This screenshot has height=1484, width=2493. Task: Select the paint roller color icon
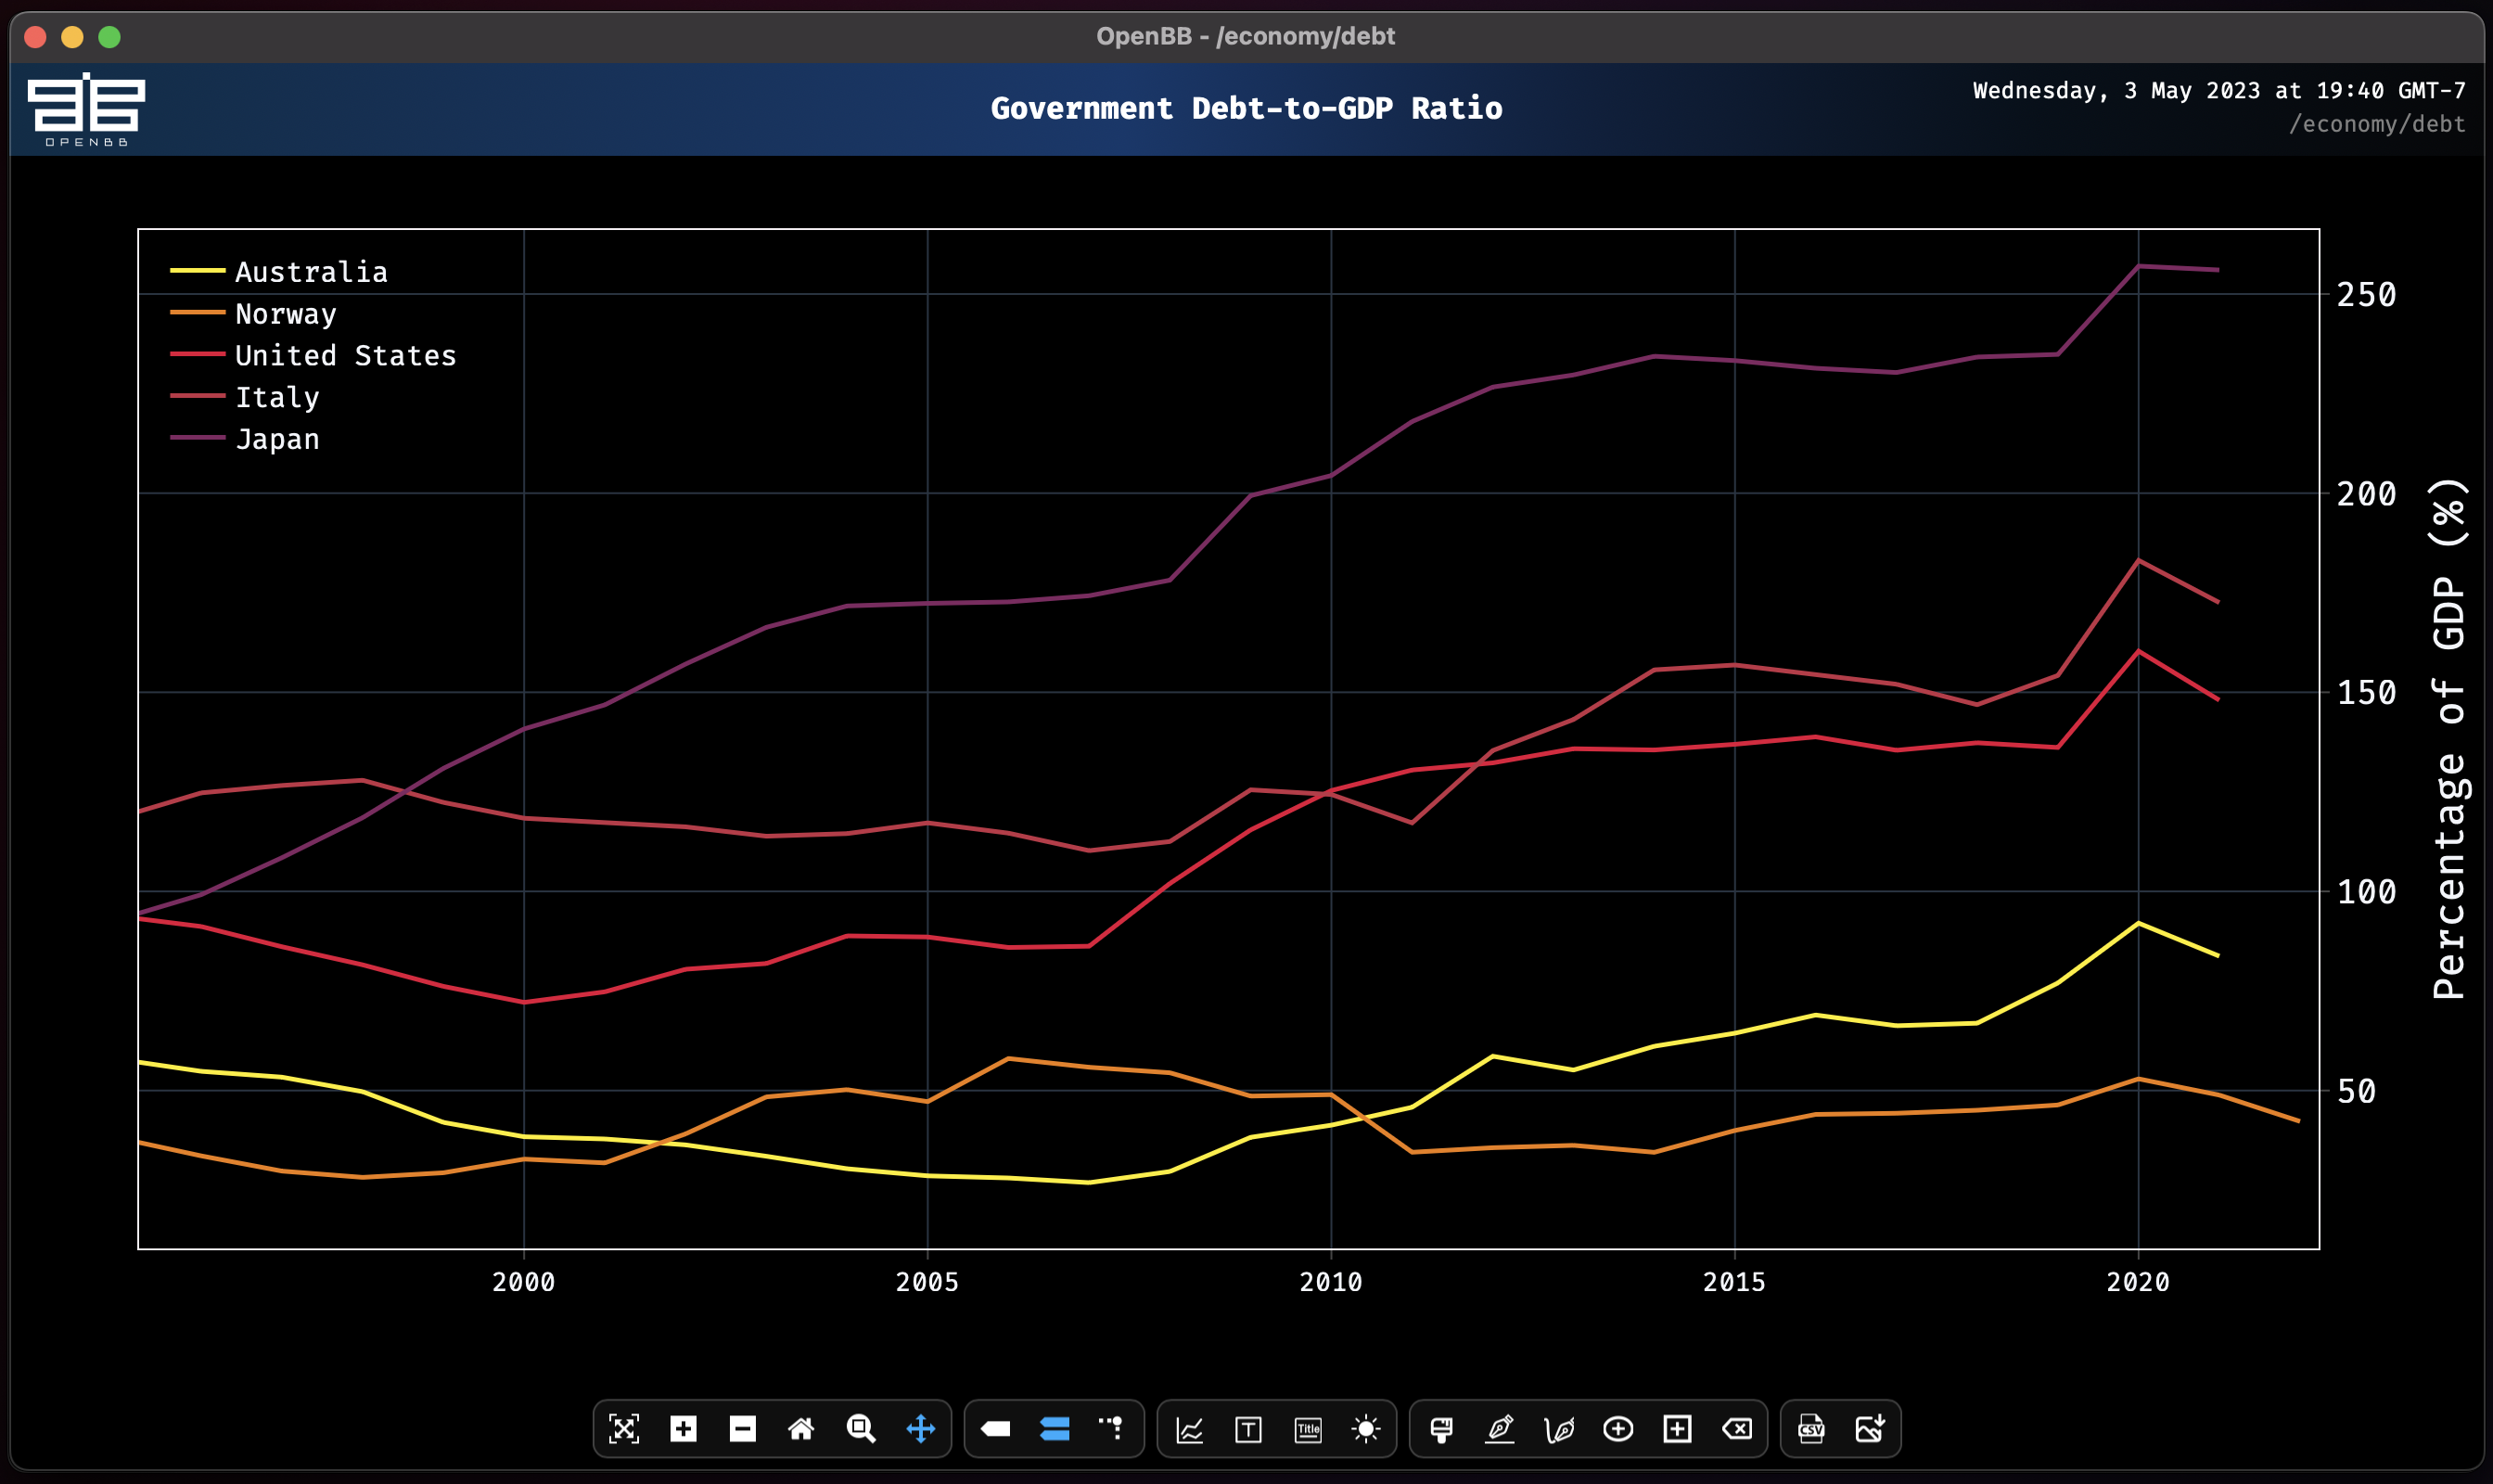pyautogui.click(x=1441, y=1428)
